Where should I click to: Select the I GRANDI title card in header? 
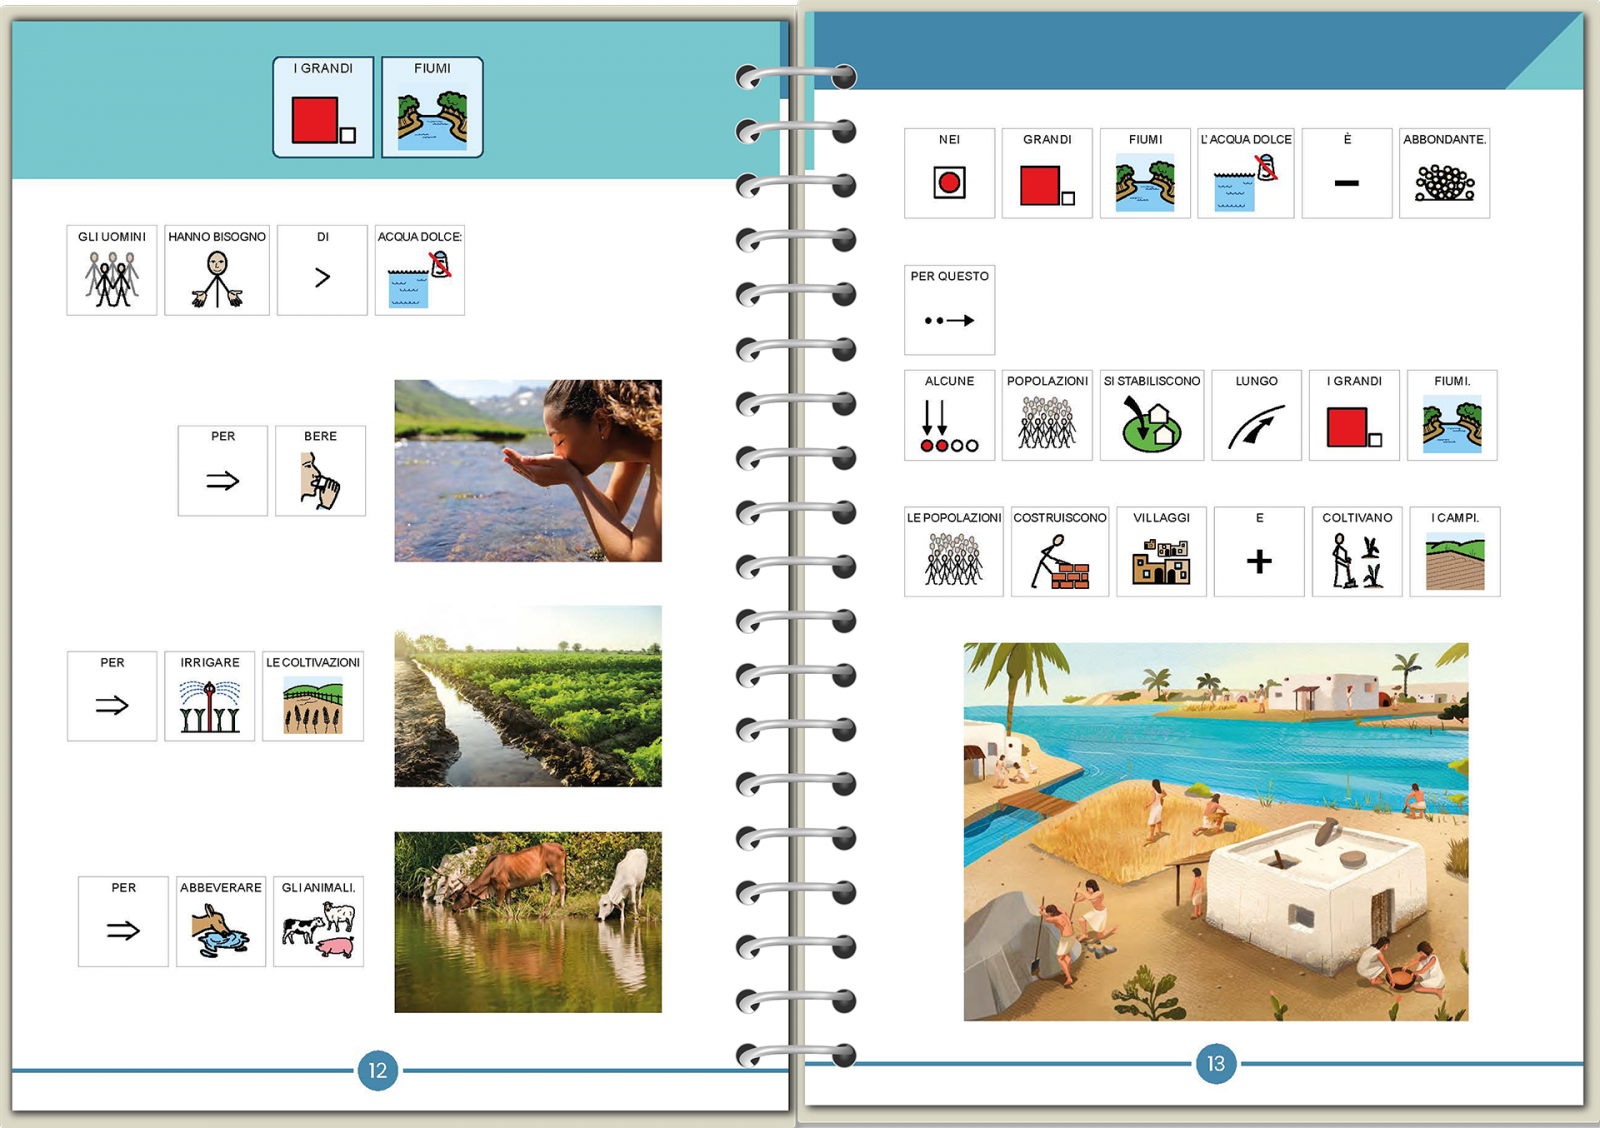click(323, 108)
